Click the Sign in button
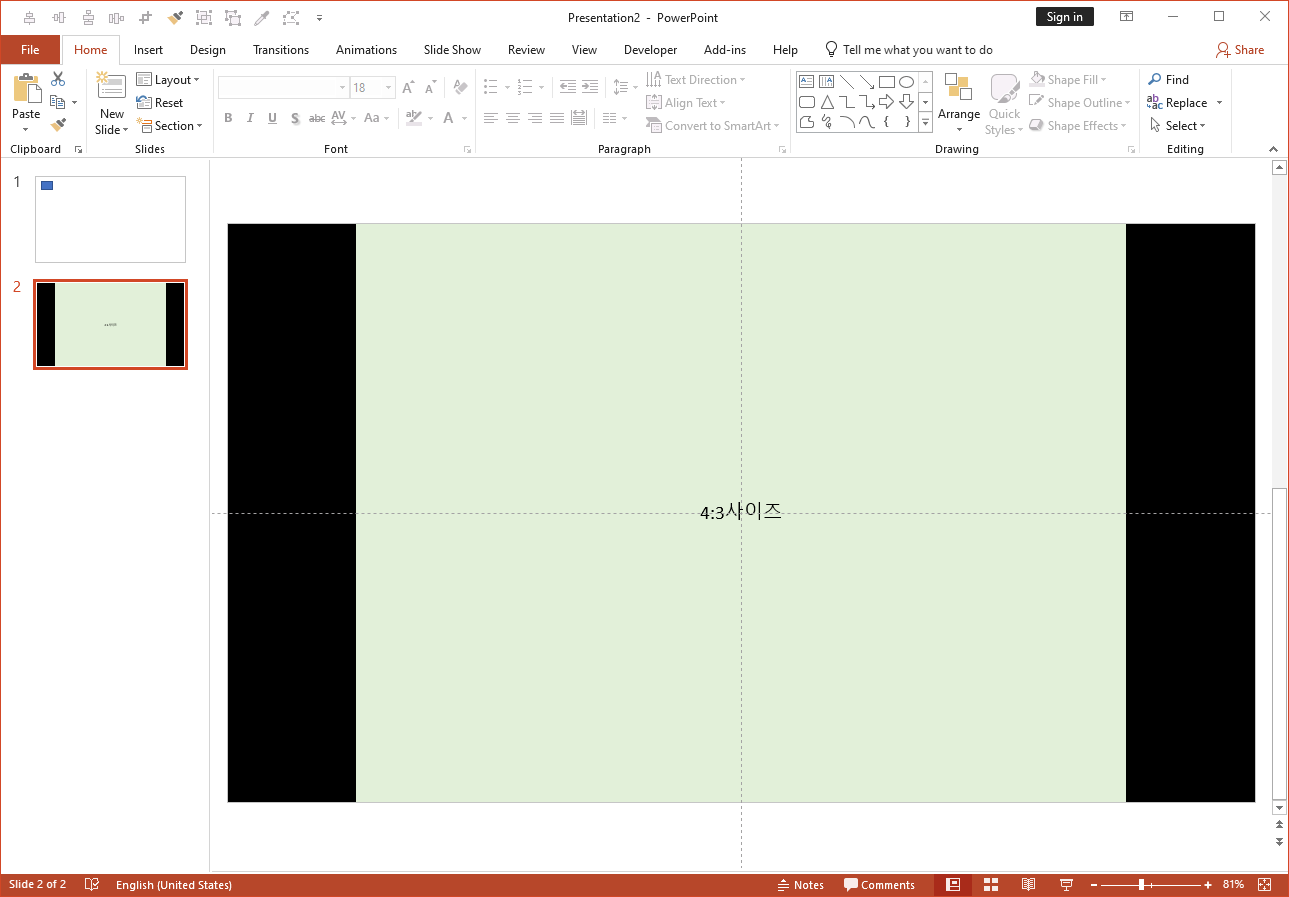1289x897 pixels. tap(1065, 17)
